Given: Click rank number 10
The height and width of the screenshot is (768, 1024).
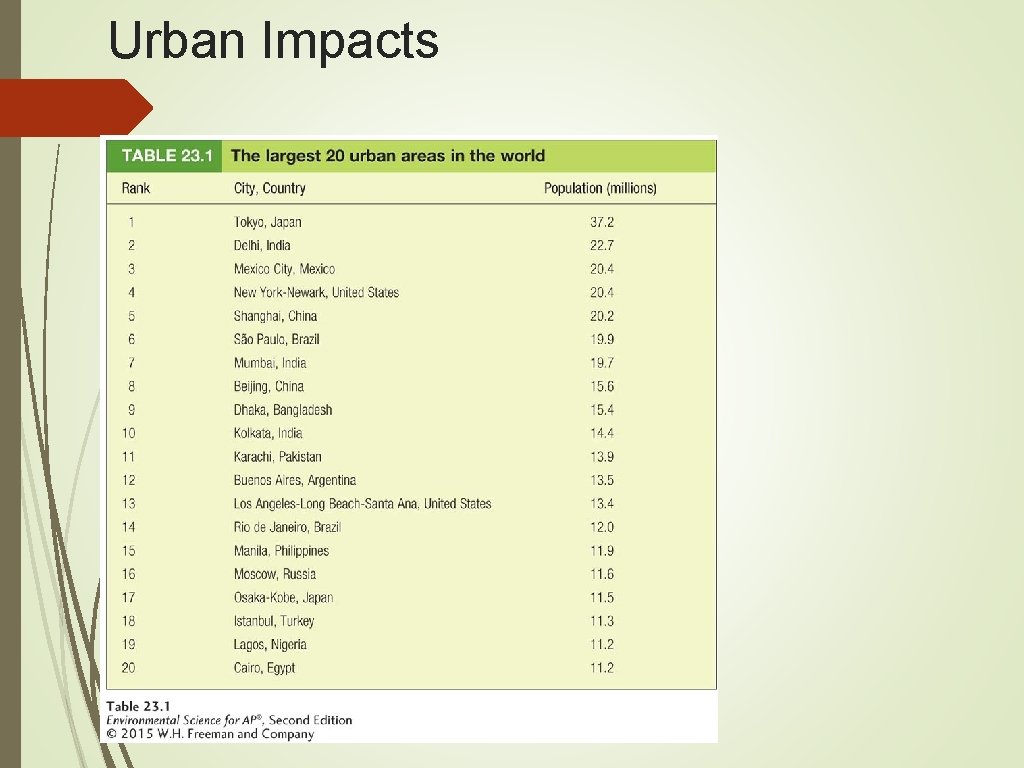Looking at the screenshot, I should pyautogui.click(x=129, y=433).
